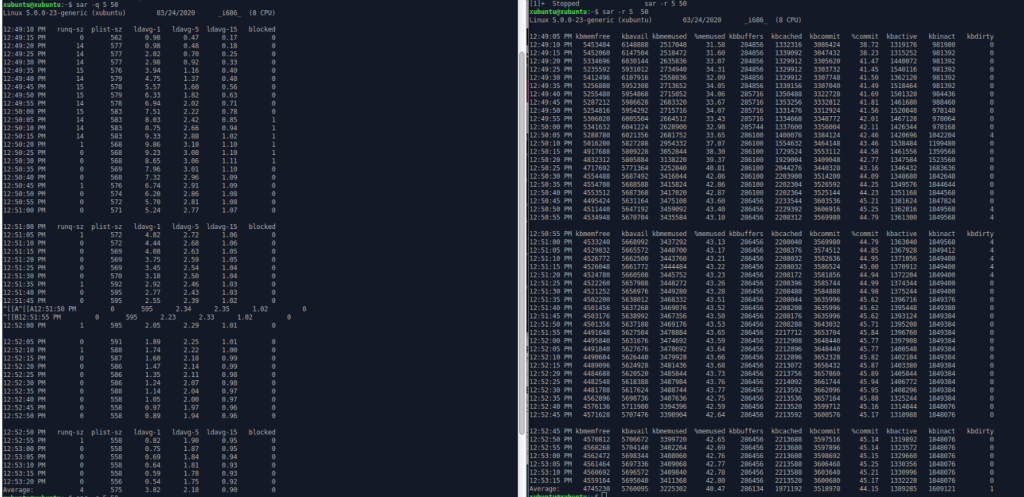
Task: Click the vertical divider between the two terminals
Action: point(522,250)
